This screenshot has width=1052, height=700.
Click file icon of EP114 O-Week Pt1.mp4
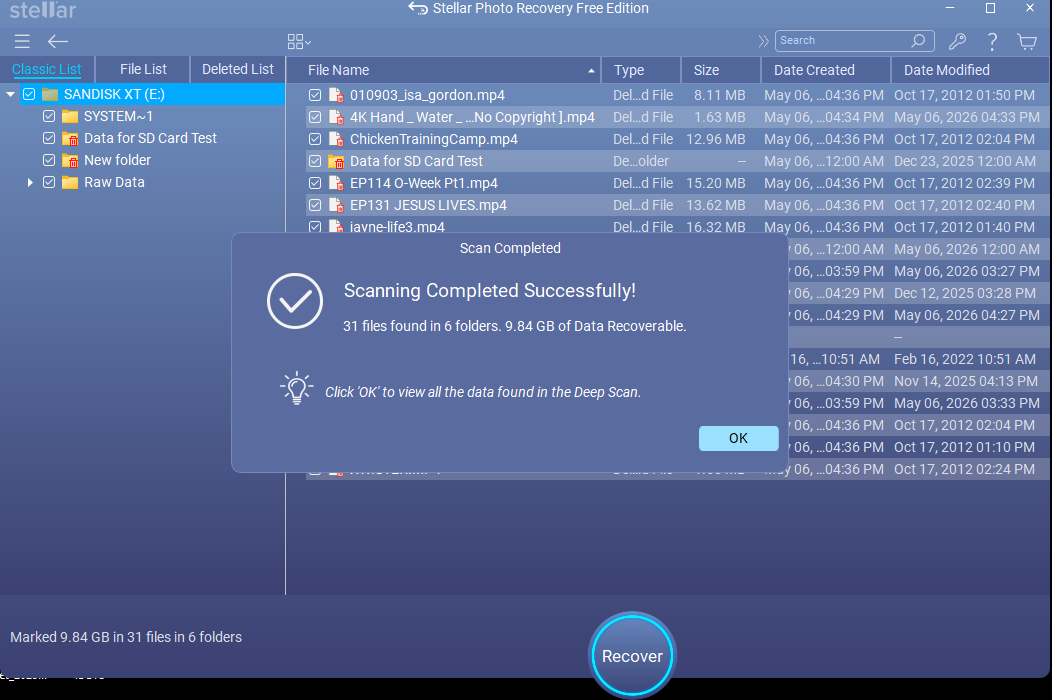(x=336, y=183)
